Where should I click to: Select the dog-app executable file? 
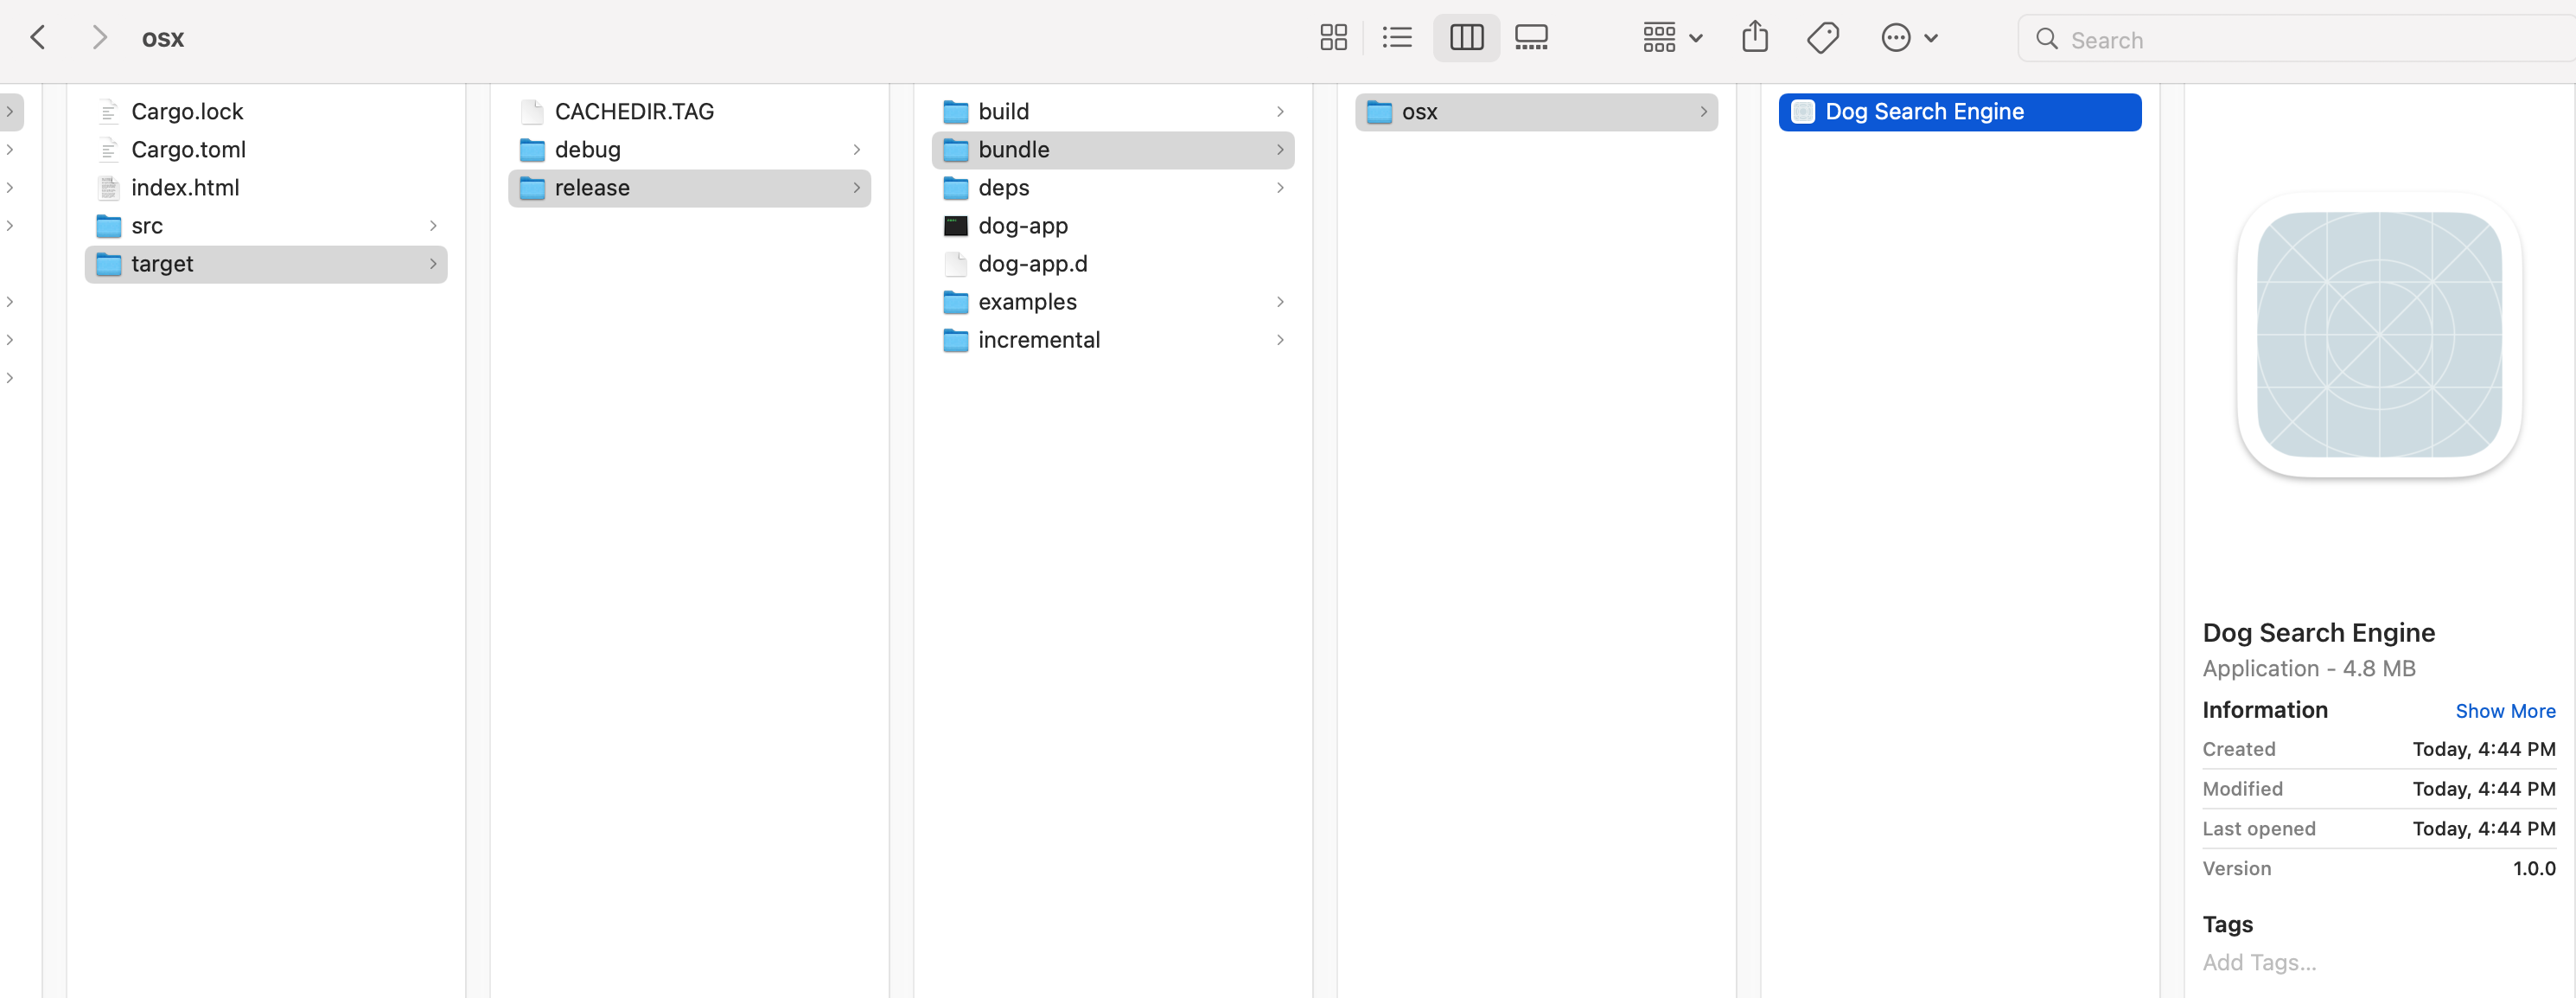pos(1022,226)
